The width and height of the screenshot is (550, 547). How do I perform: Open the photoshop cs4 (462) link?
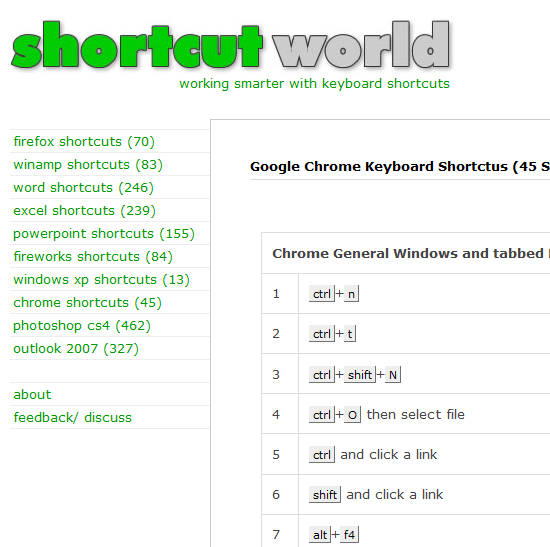coord(82,326)
